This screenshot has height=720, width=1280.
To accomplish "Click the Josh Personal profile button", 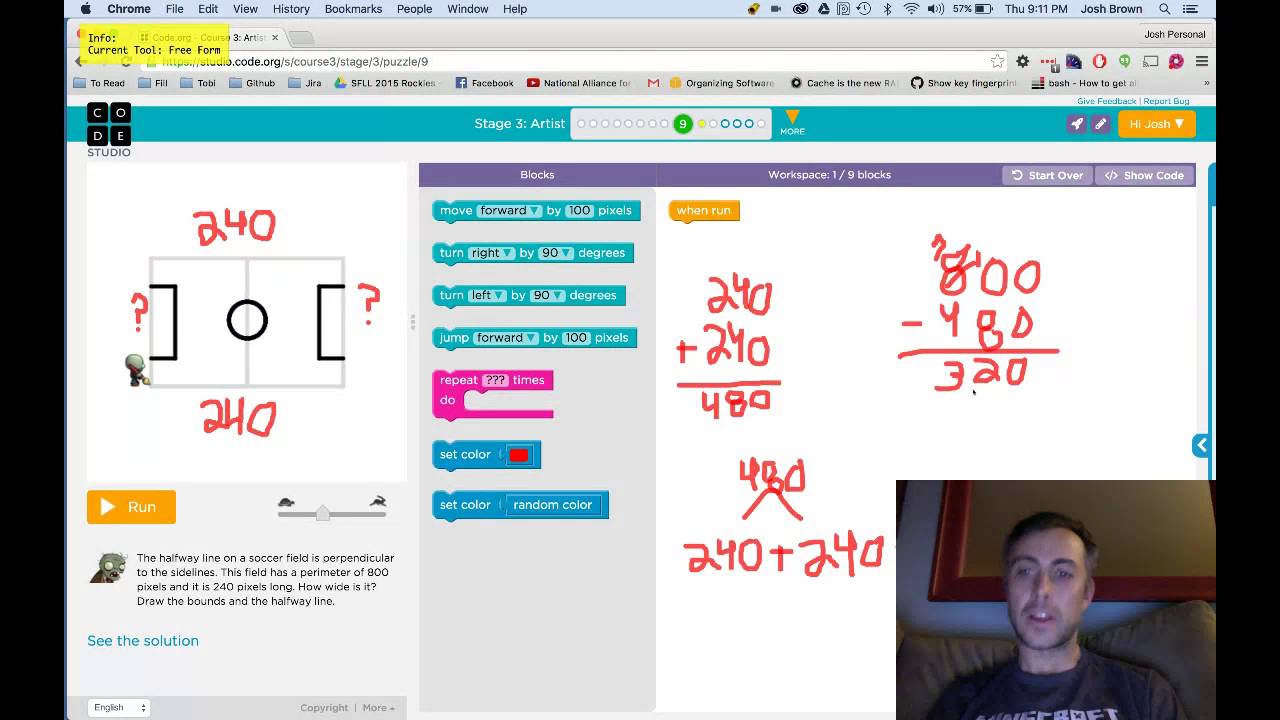I will click(1175, 34).
